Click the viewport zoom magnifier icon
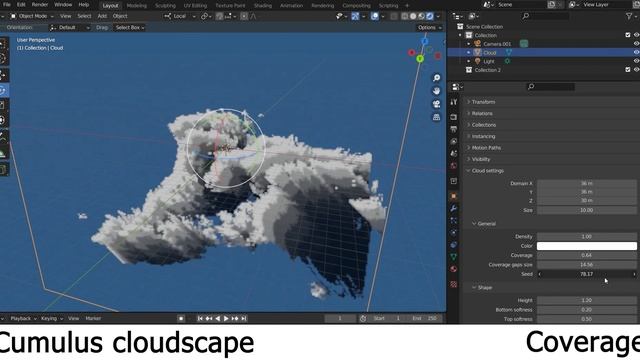The height and width of the screenshot is (360, 640). pyautogui.click(x=436, y=78)
